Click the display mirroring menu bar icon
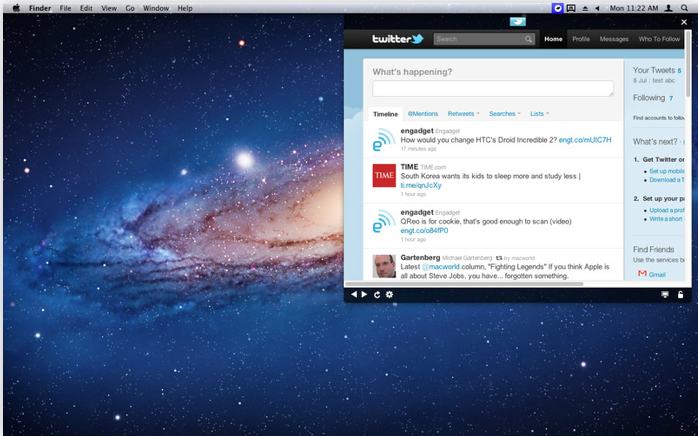 click(571, 8)
